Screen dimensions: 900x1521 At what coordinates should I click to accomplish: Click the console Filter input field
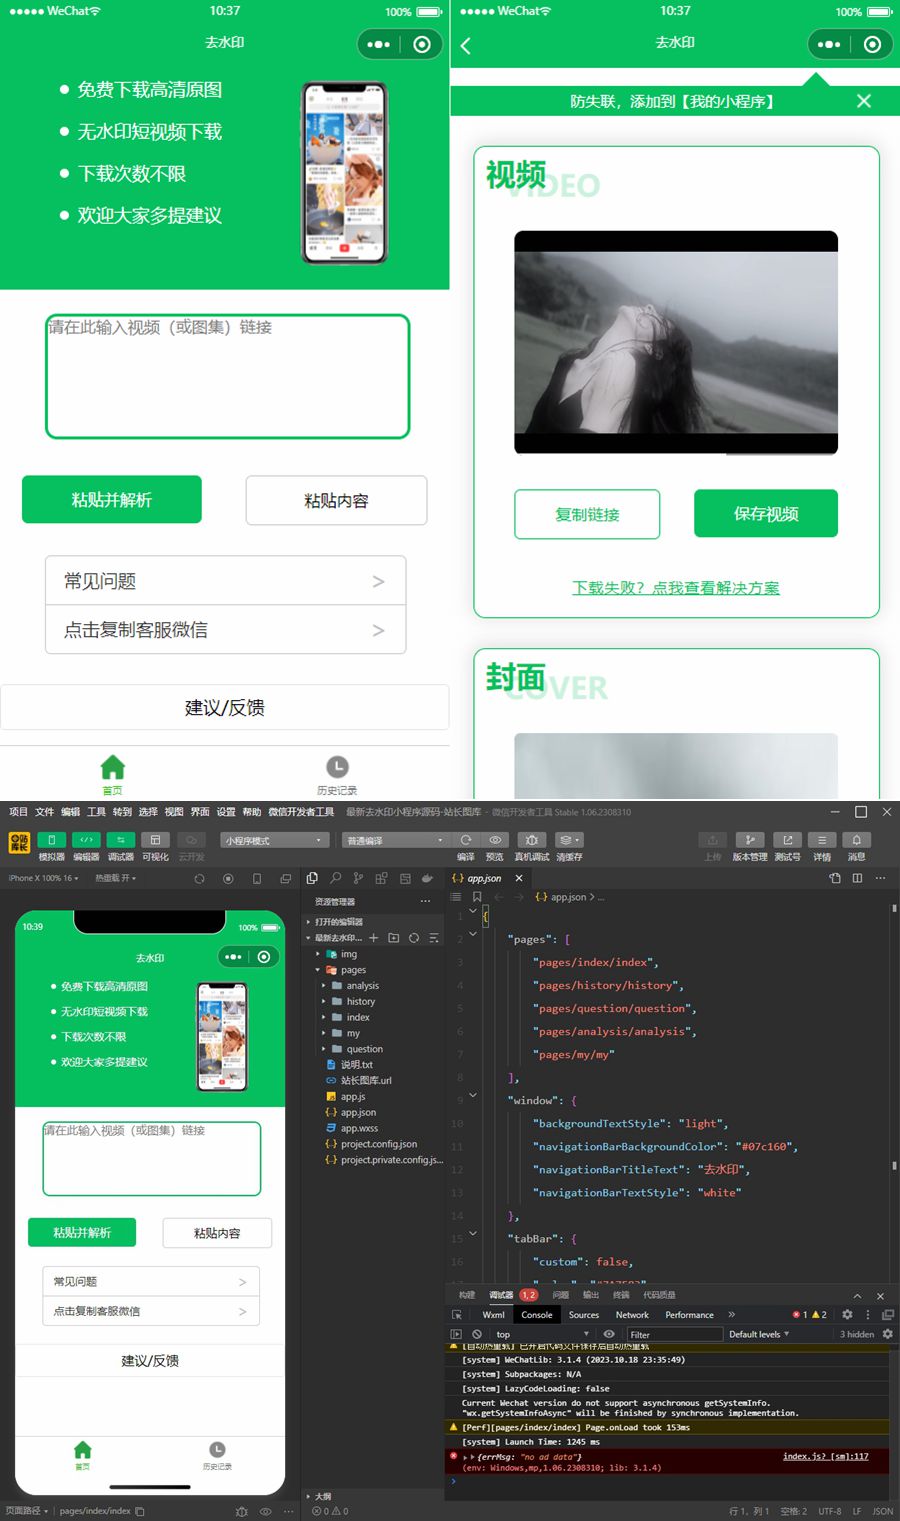(673, 1334)
